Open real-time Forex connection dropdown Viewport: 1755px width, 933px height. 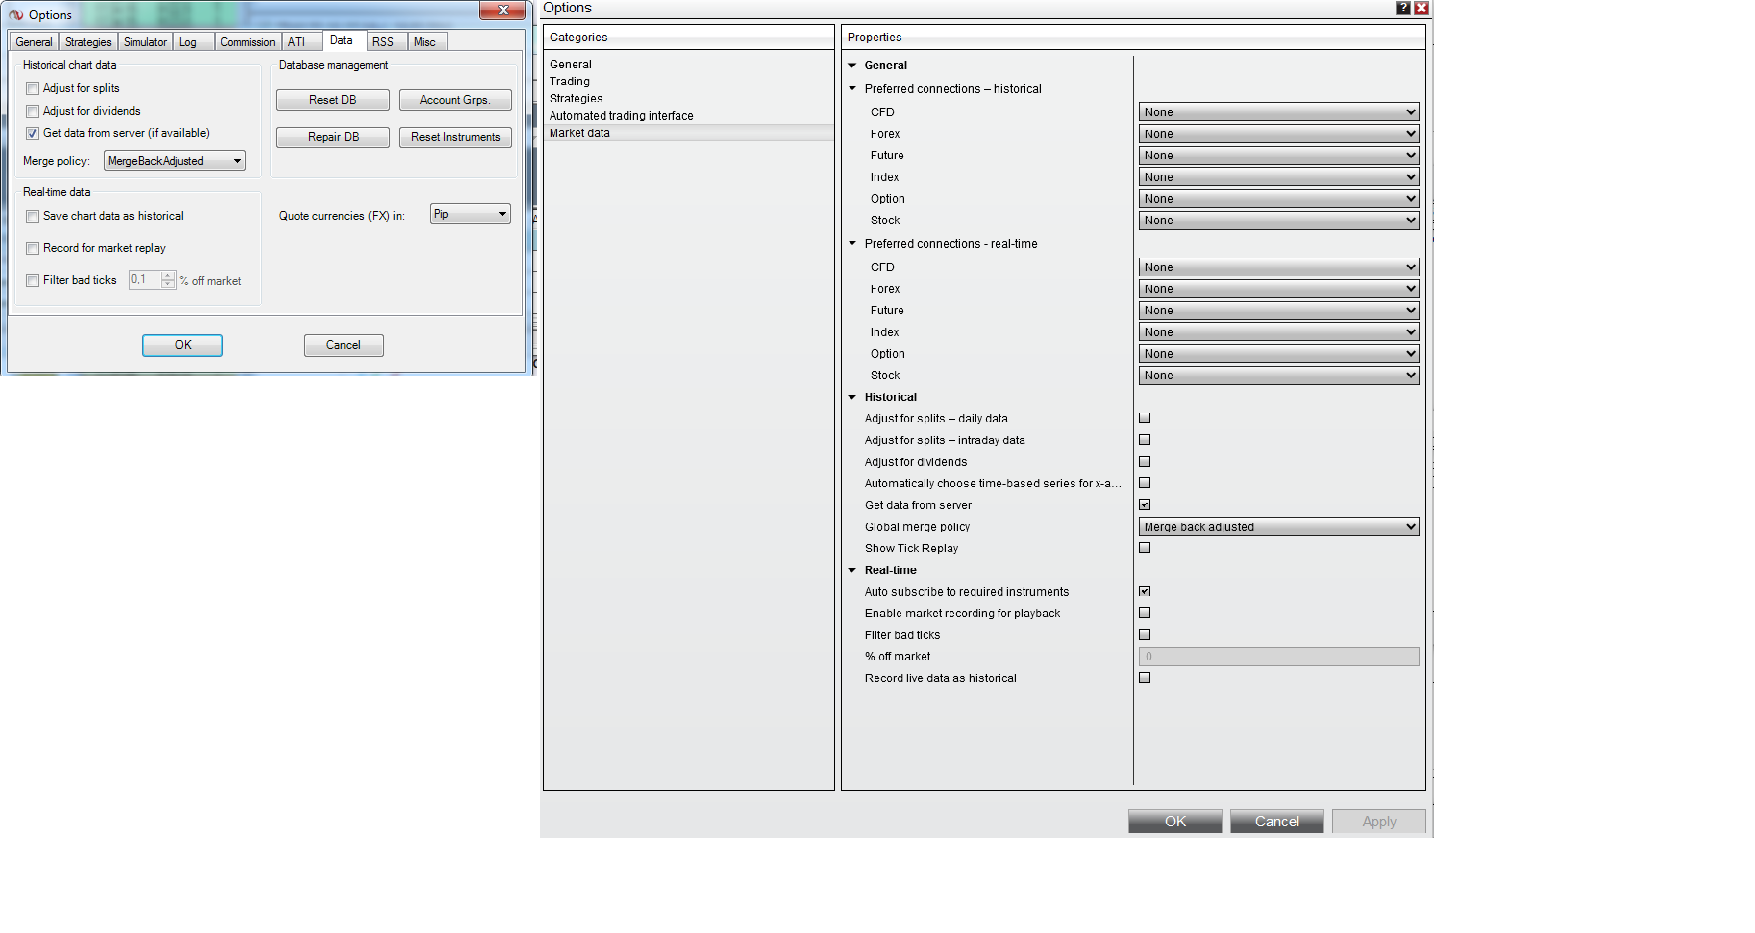(1279, 289)
